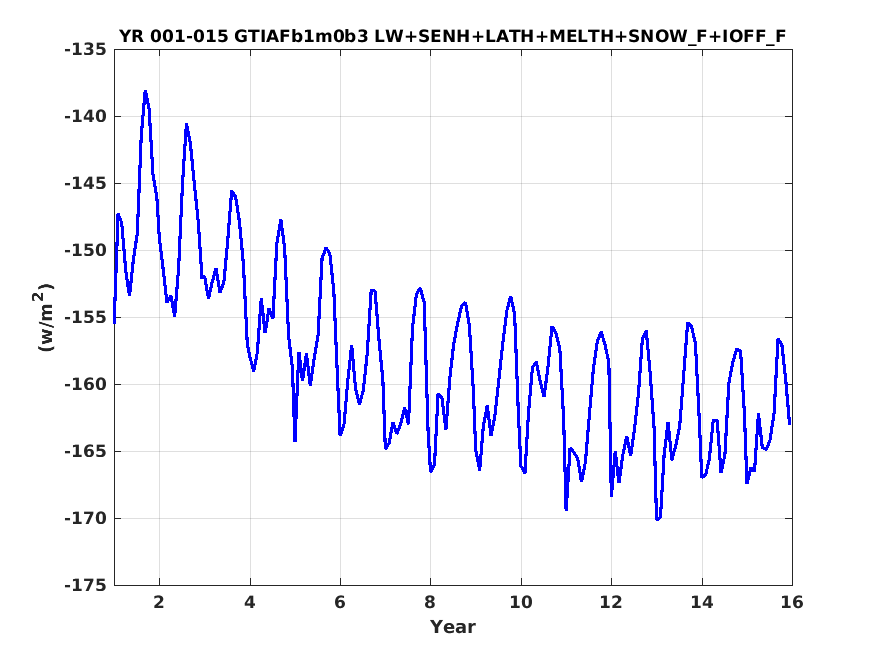This screenshot has width=875, height=656.
Task: Click the 'Year' x-axis label
Action: 453,627
